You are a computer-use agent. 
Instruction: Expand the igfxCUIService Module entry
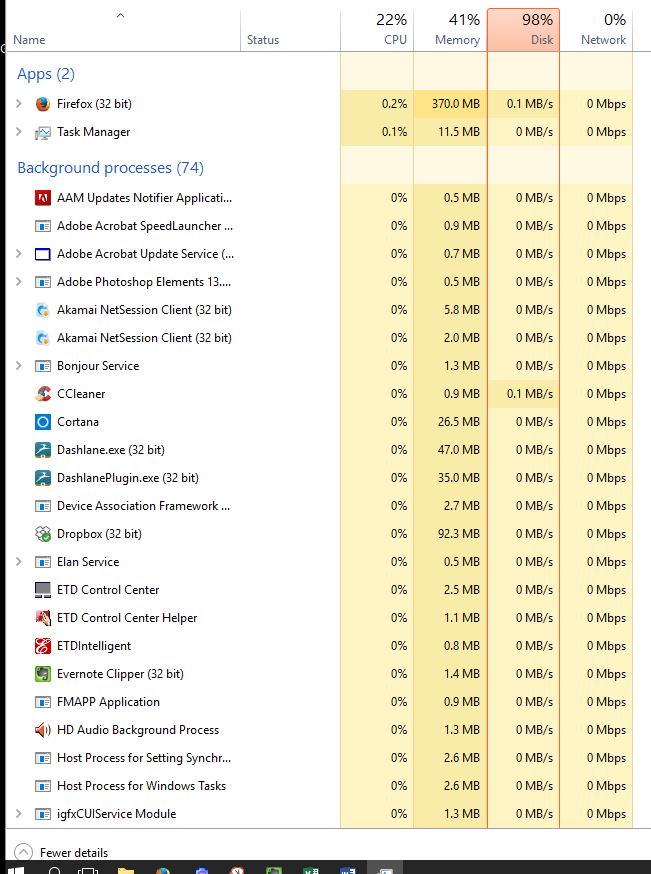pos(19,814)
